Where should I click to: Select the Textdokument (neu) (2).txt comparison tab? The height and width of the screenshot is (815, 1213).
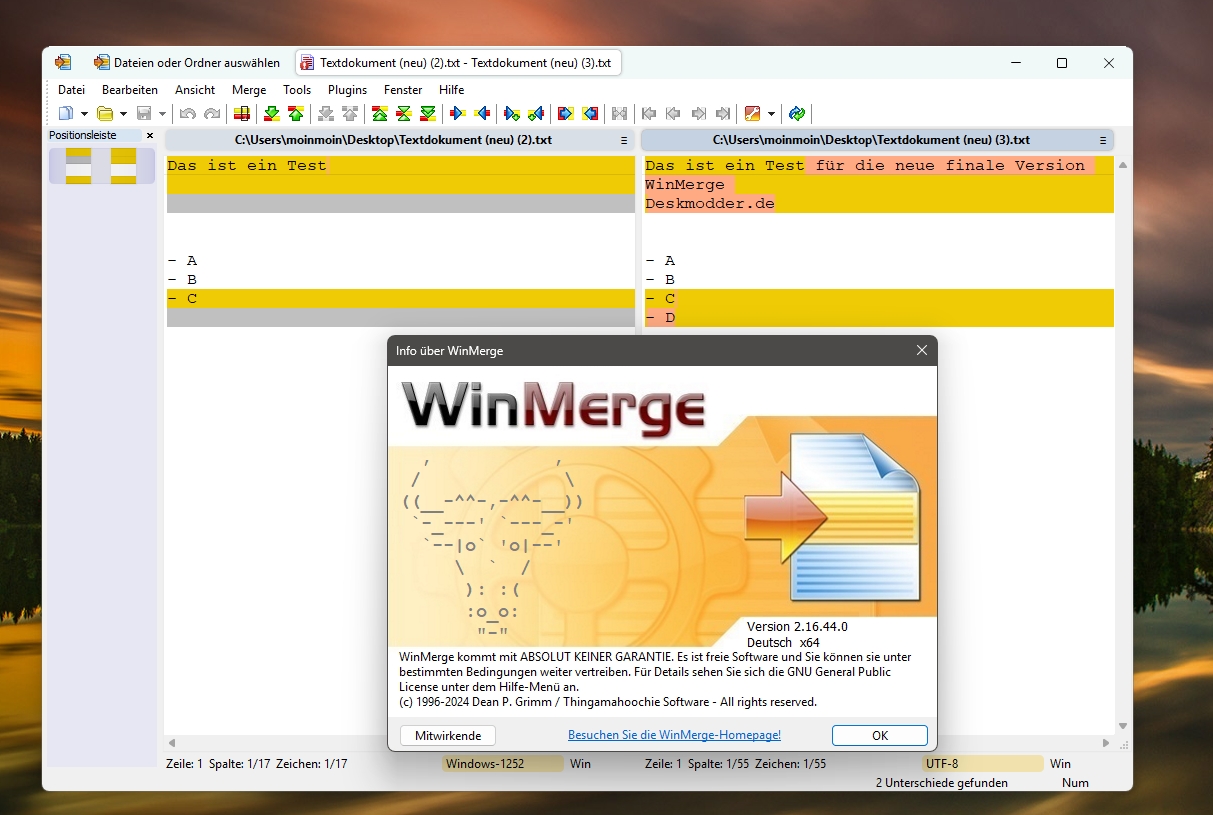click(459, 62)
